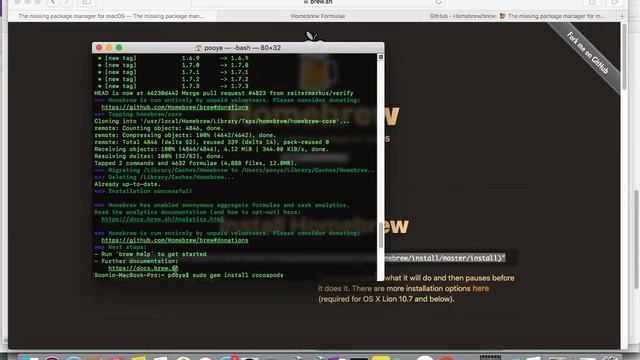Open the GitHub - Homebrew/brew tab
This screenshot has height=360, width=640.
(518, 16)
